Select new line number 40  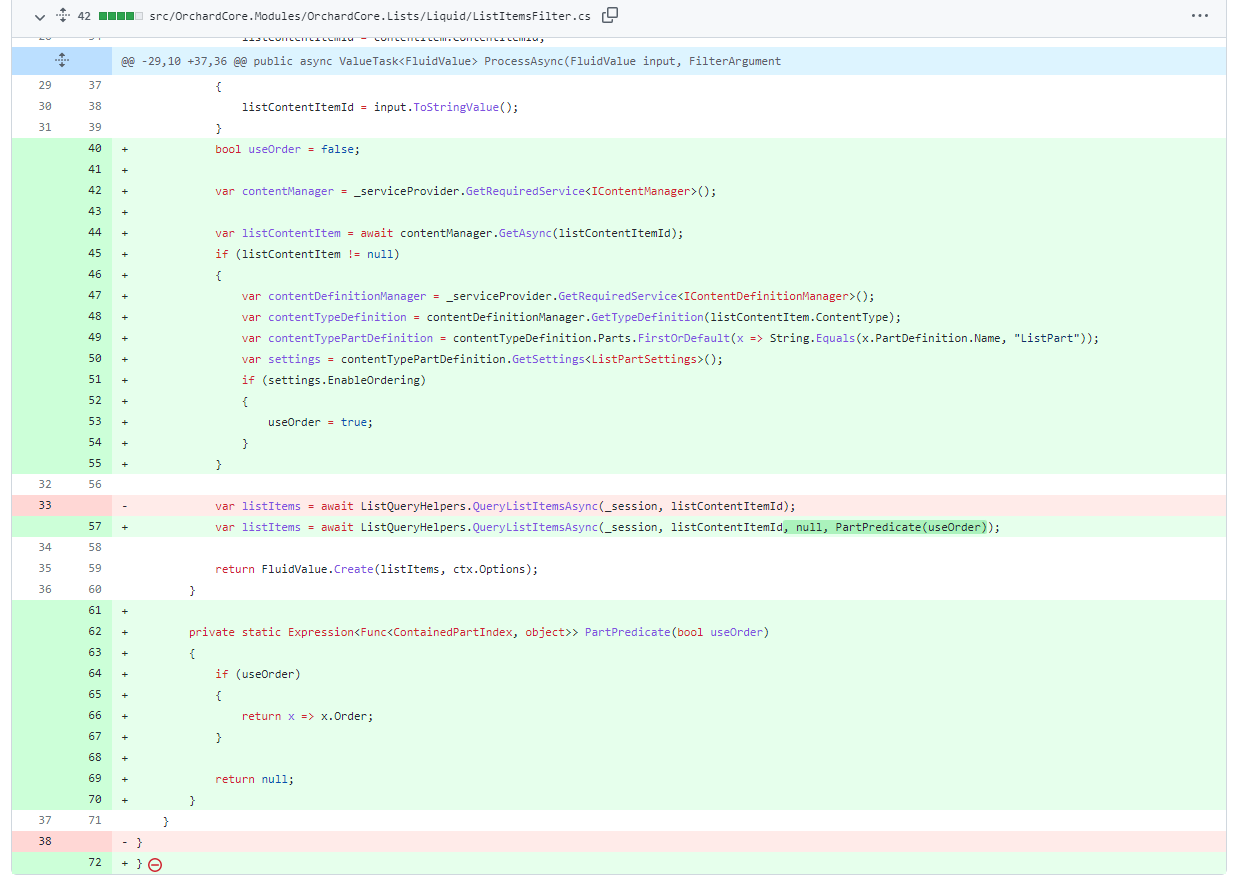pos(95,149)
